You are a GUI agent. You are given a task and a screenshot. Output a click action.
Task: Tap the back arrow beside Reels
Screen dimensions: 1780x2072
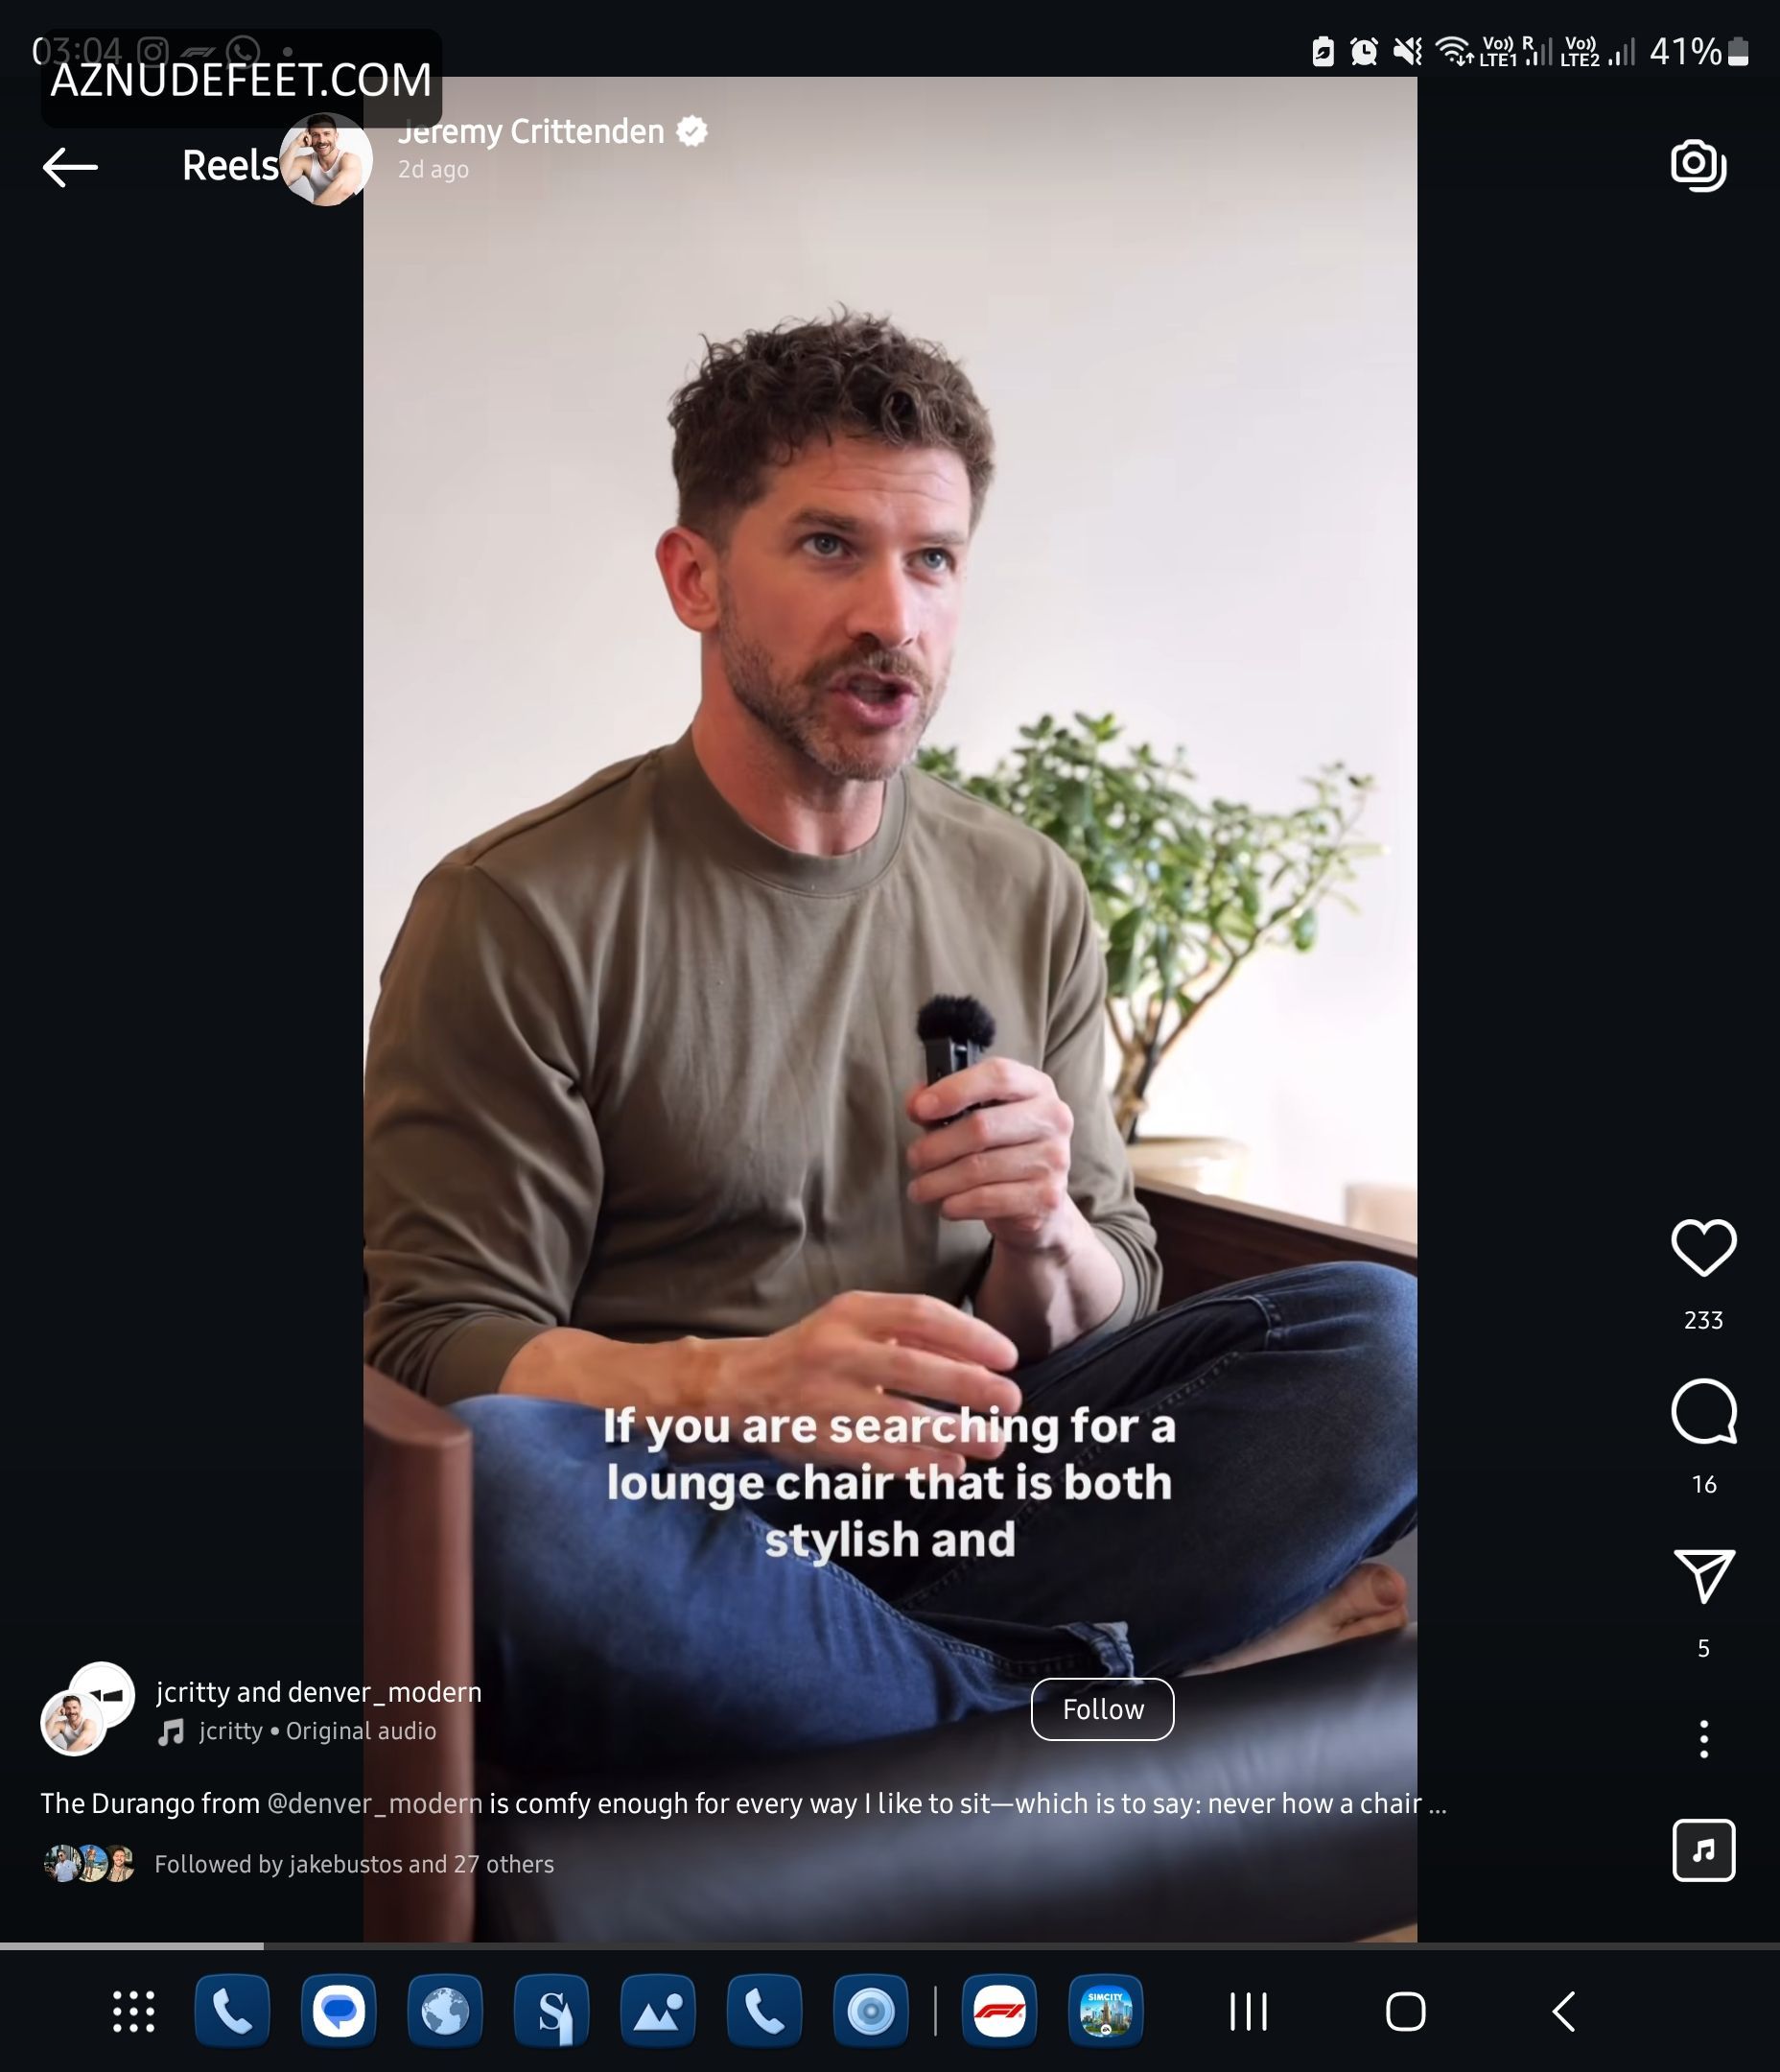[x=70, y=167]
